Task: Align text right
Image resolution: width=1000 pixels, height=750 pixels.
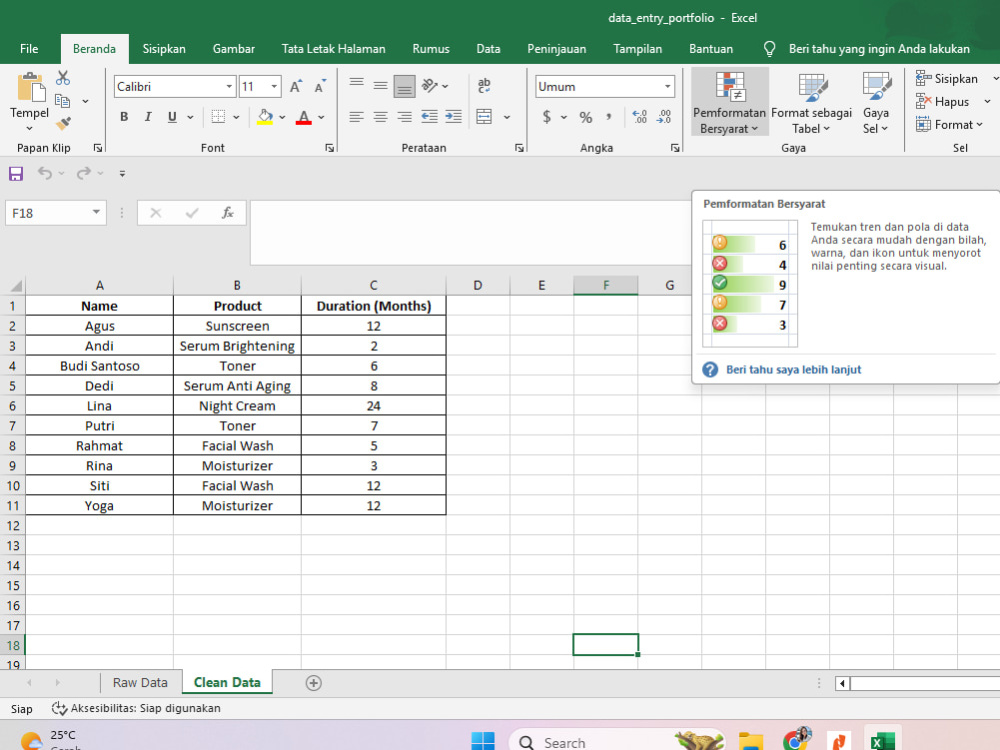Action: click(x=404, y=117)
